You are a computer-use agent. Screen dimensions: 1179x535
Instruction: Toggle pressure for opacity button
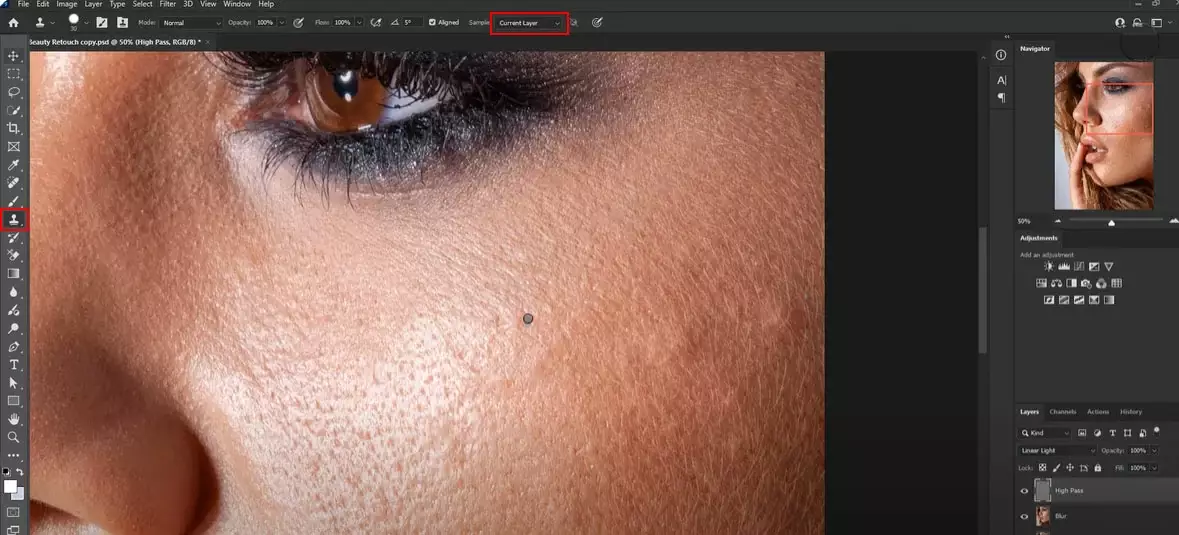299,23
